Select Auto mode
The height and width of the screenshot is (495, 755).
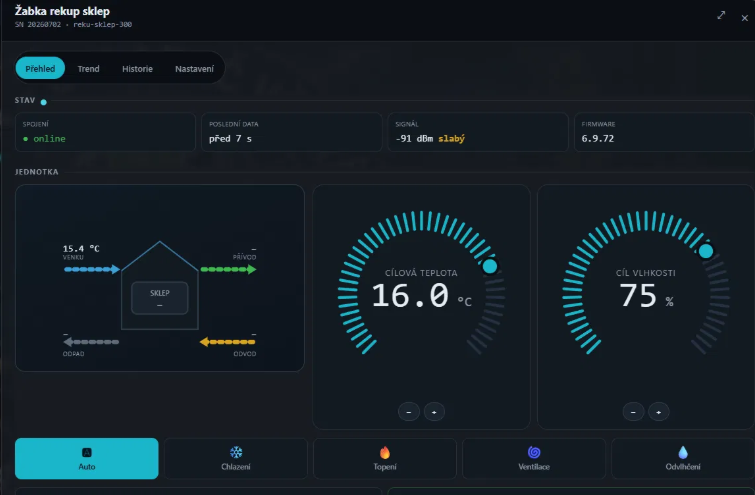tap(87, 458)
